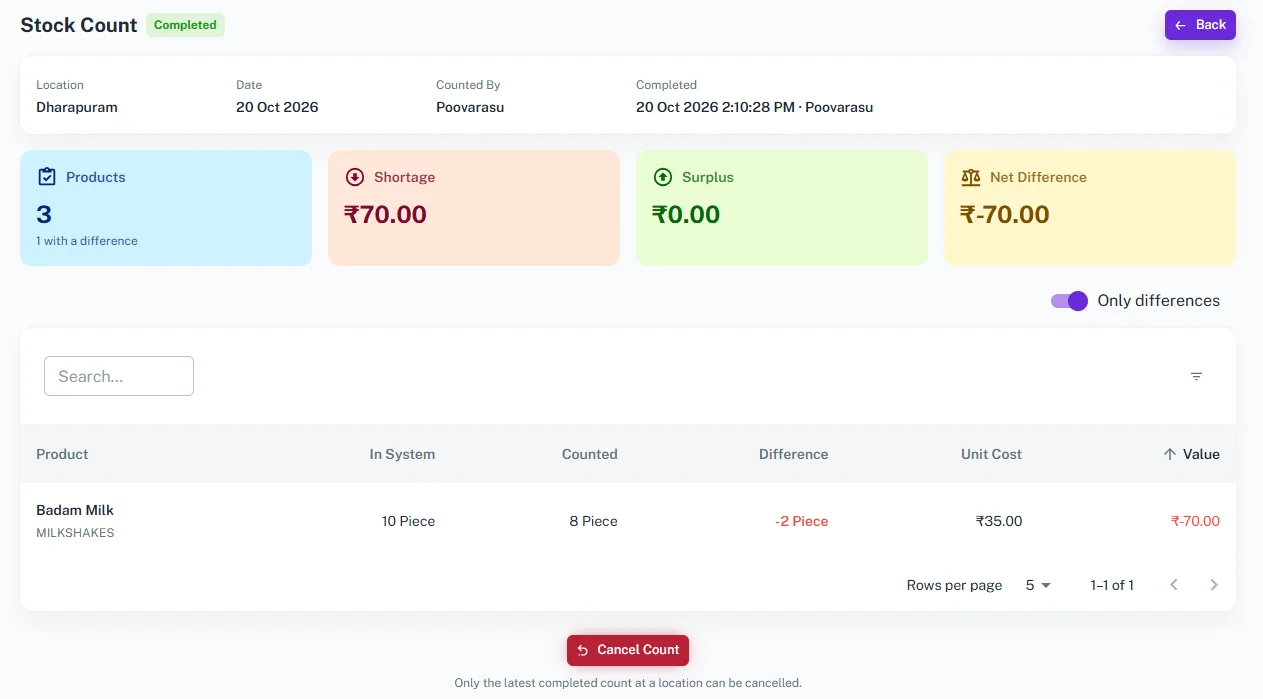Toggle the Only differences switch
Screen dimensions: 1263x699
tap(1069, 301)
